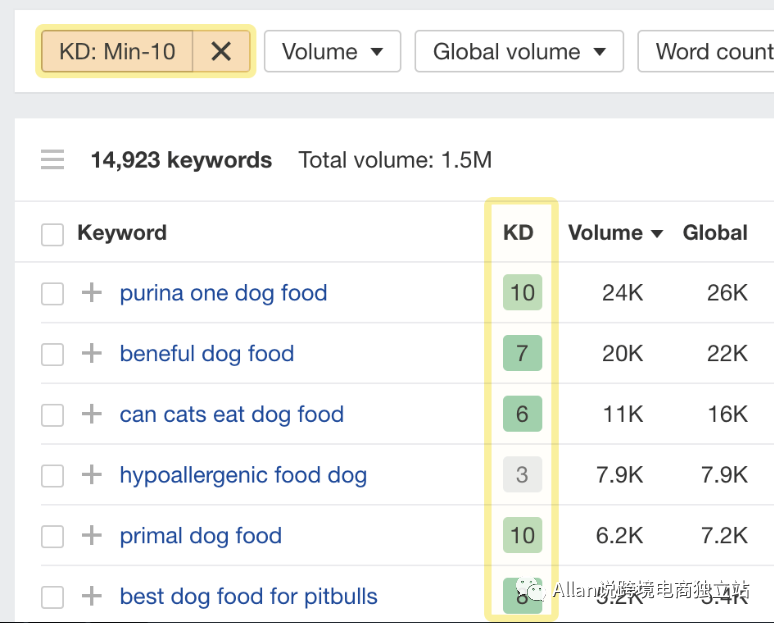The height and width of the screenshot is (623, 774).
Task: Open the can cats eat dog food link
Action: [x=232, y=415]
